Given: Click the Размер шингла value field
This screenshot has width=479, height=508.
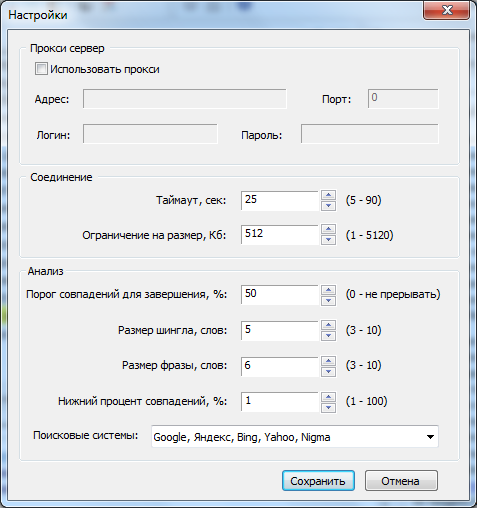Looking at the screenshot, I should coord(280,330).
